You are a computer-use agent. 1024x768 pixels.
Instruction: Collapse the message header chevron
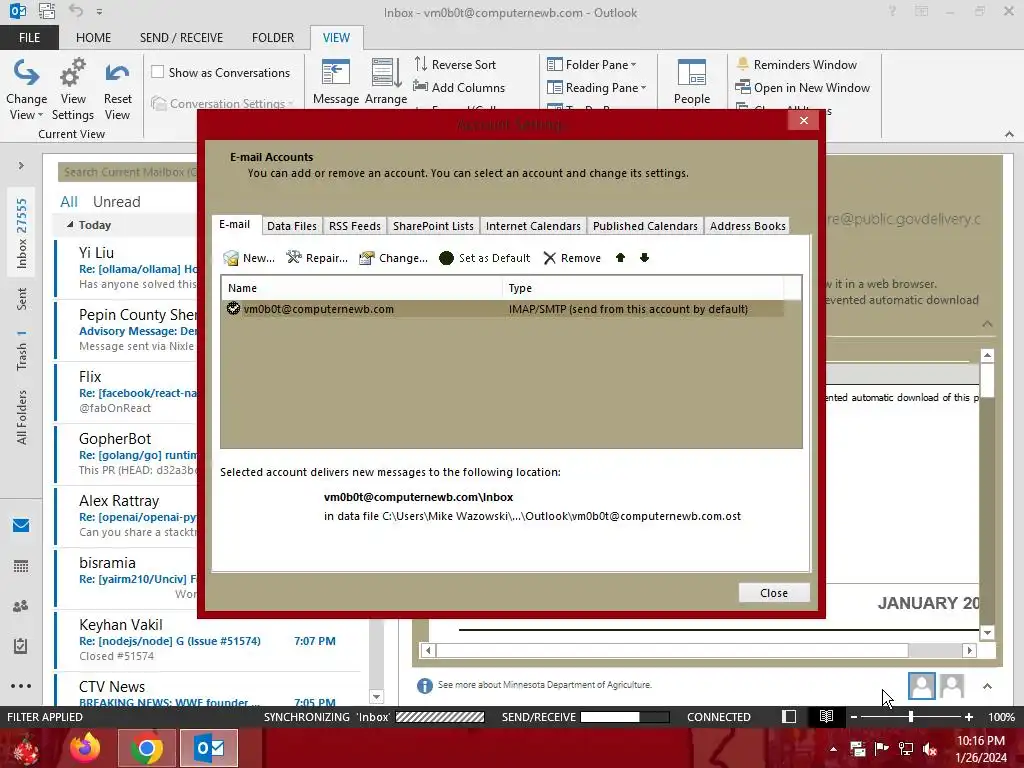(x=987, y=324)
